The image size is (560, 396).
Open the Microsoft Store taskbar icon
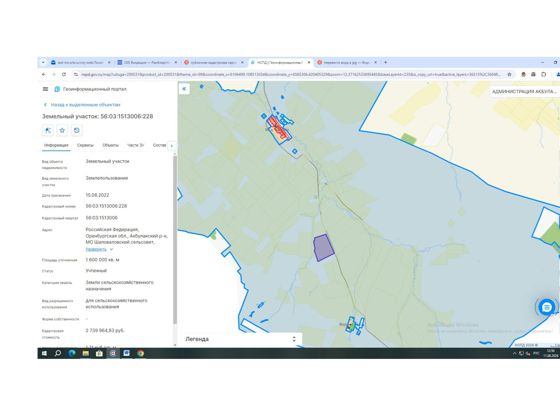(x=99, y=353)
